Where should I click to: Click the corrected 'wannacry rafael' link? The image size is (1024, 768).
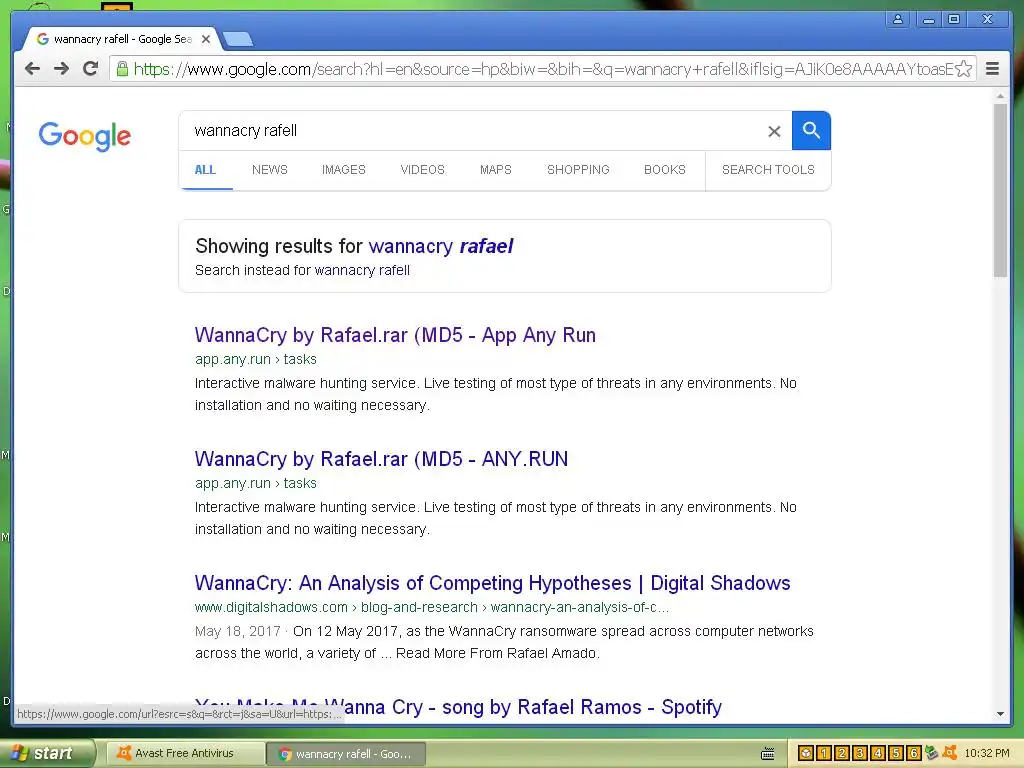[441, 246]
